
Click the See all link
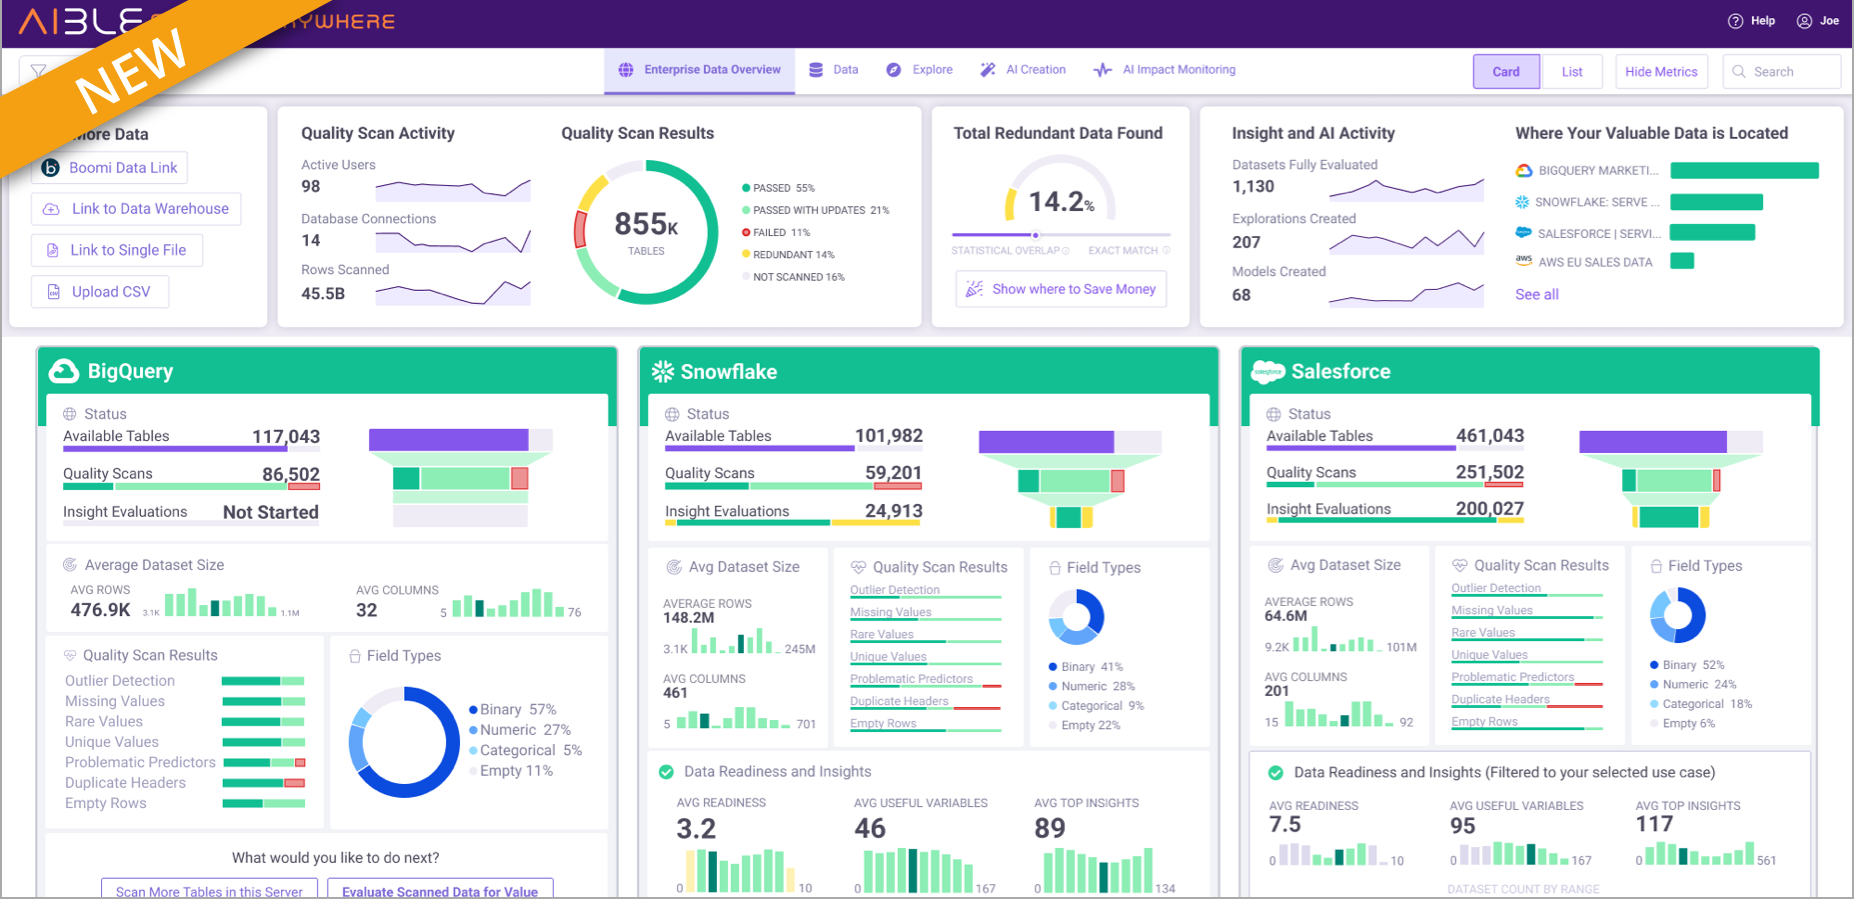1537,294
